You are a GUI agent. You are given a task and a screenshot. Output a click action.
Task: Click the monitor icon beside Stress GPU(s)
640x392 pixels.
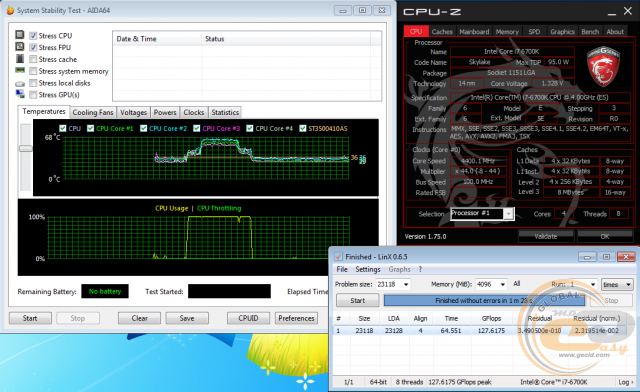click(20, 94)
